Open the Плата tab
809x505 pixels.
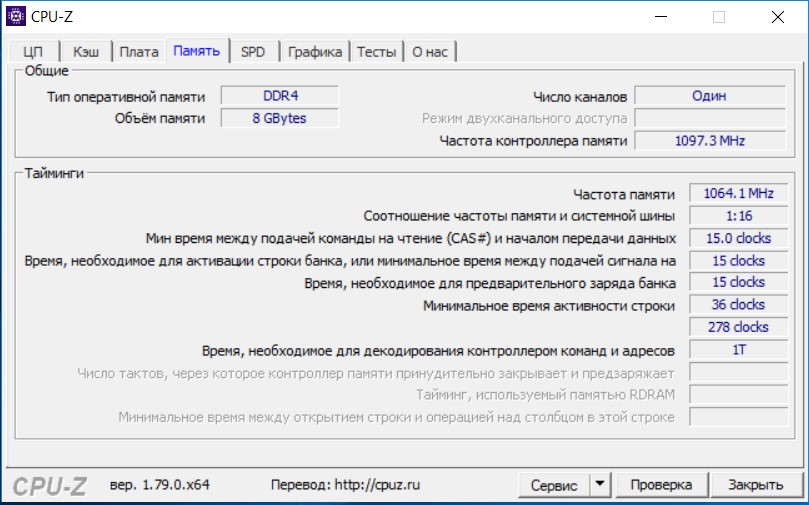pyautogui.click(x=139, y=52)
